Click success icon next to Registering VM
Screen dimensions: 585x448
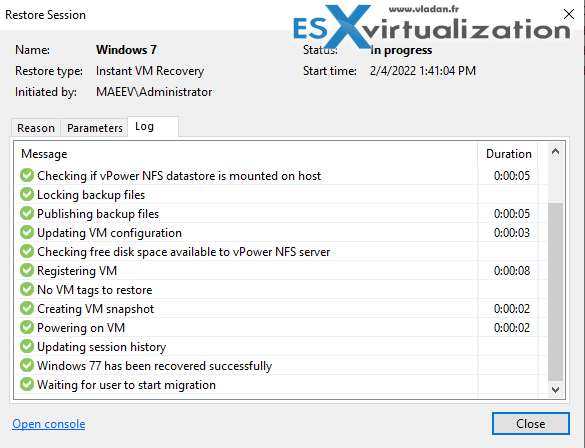(x=27, y=270)
